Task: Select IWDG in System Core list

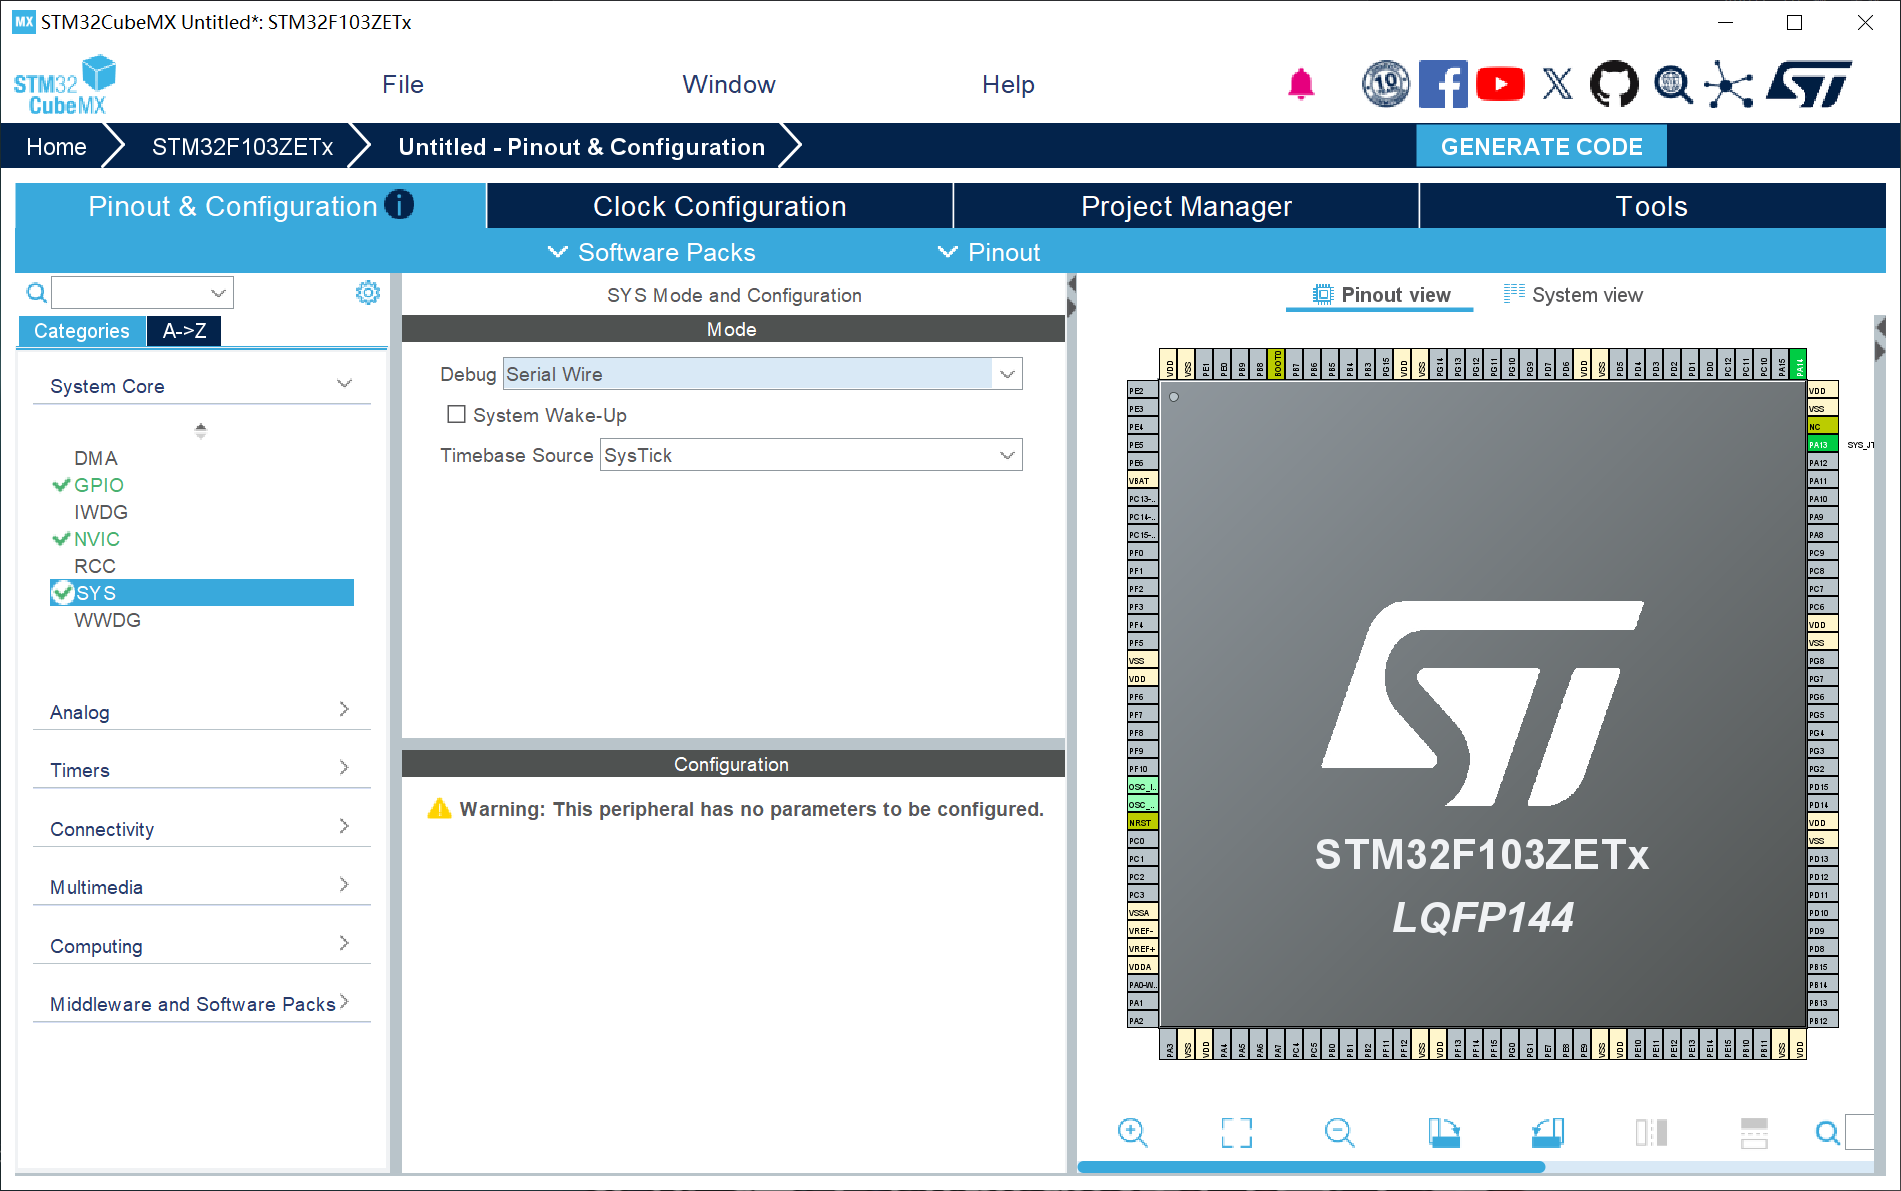Action: coord(101,512)
